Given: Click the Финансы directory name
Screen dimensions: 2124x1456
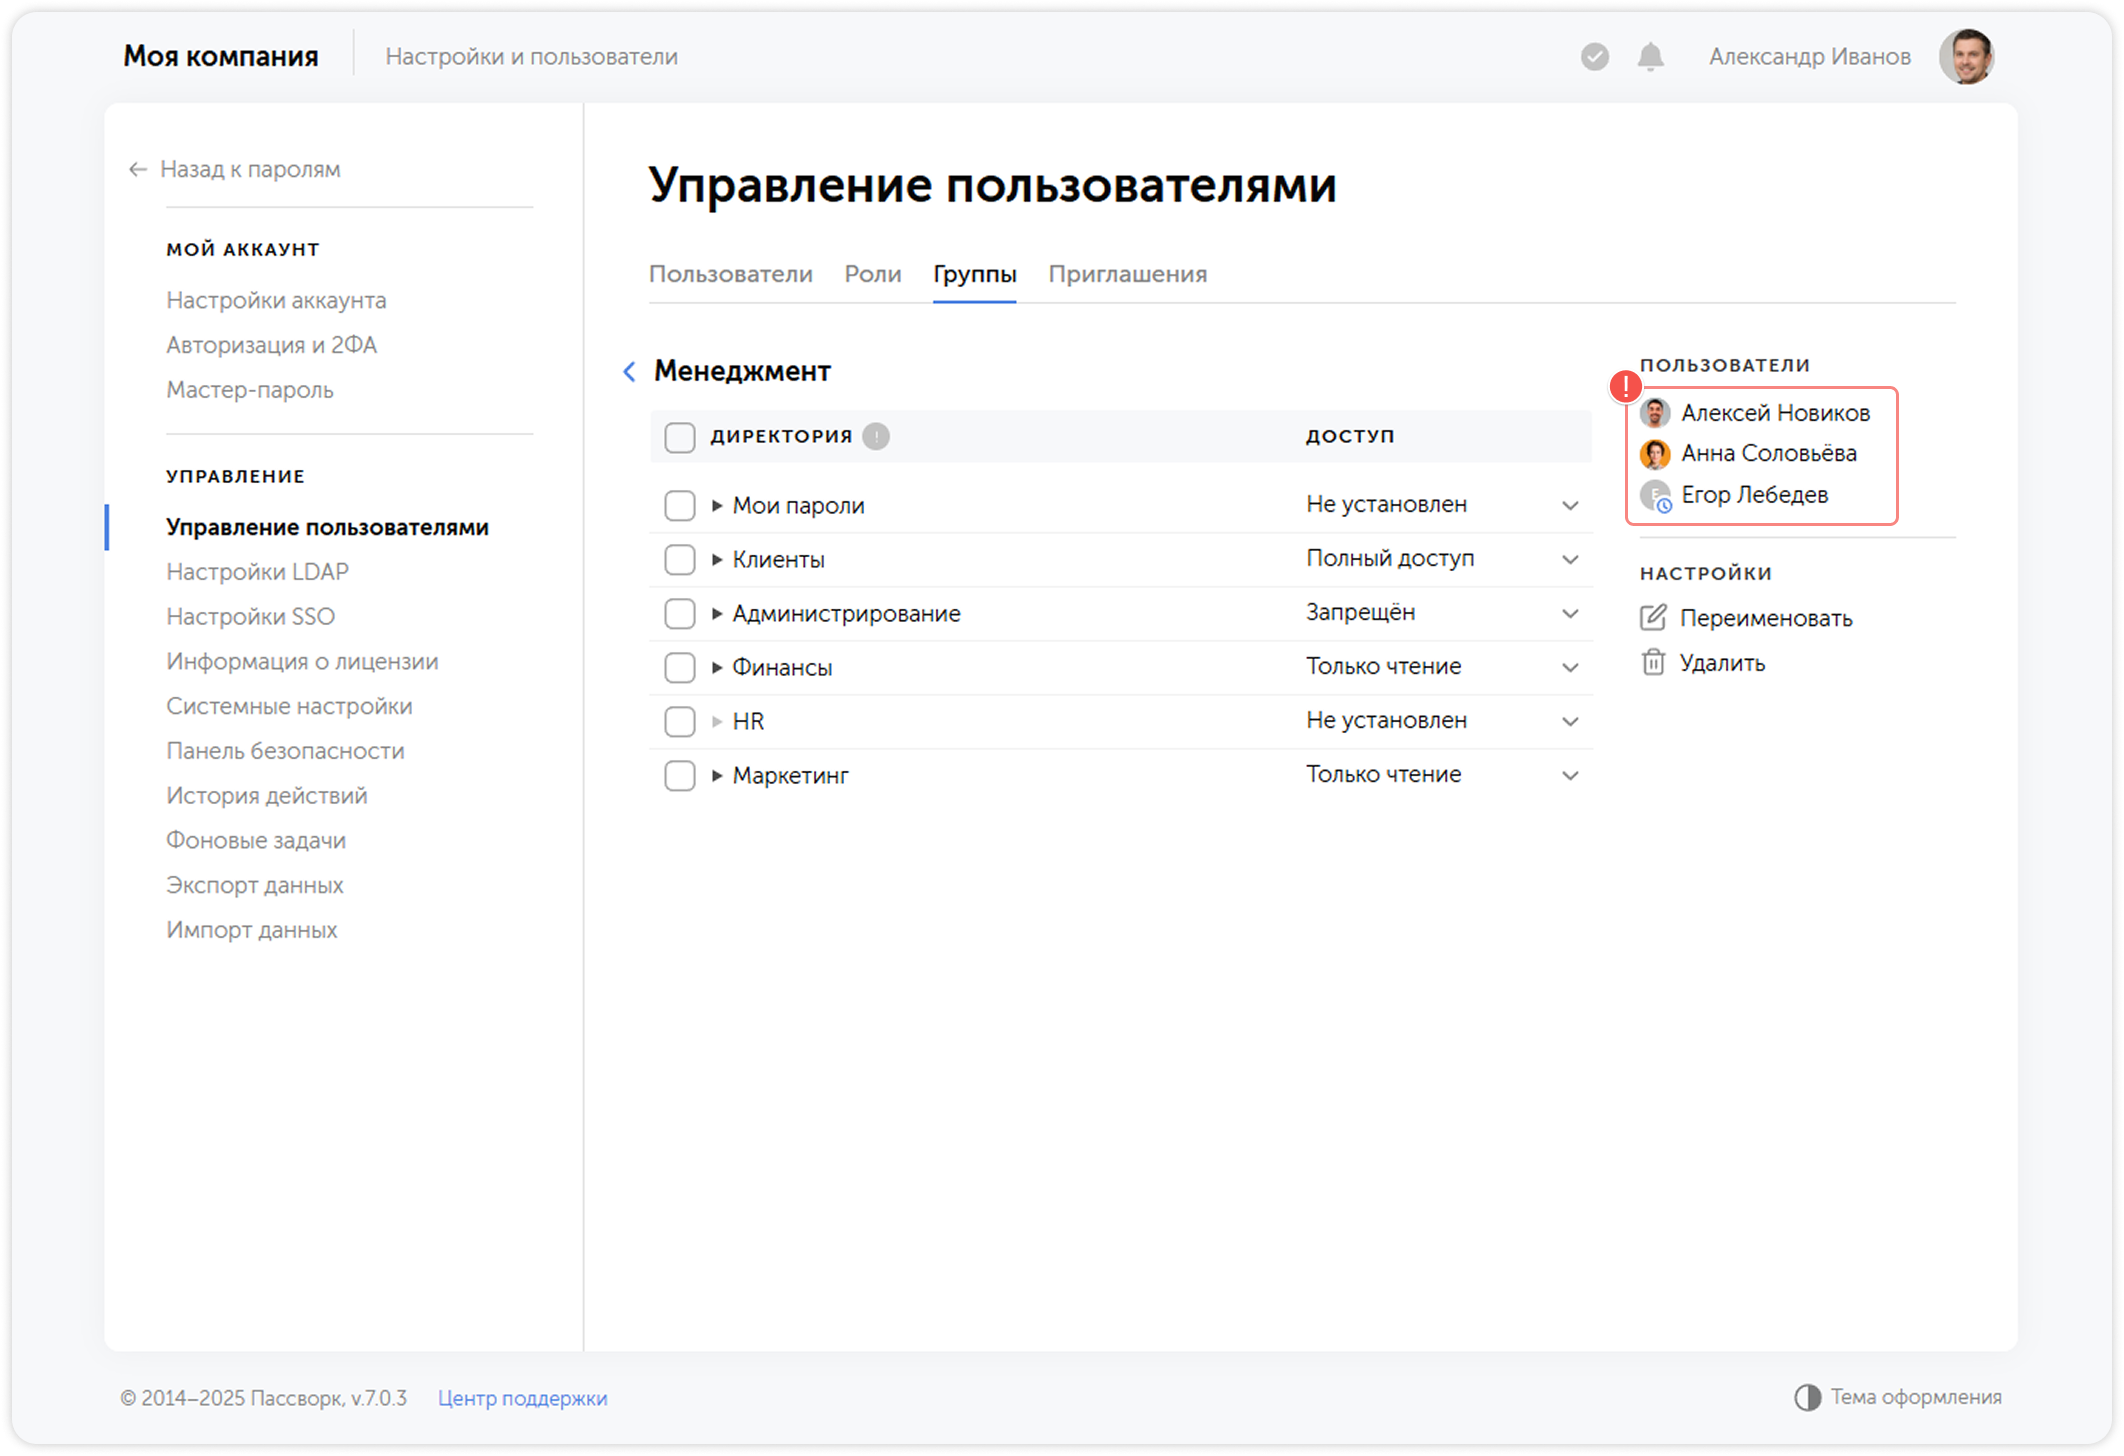Looking at the screenshot, I should (x=782, y=667).
